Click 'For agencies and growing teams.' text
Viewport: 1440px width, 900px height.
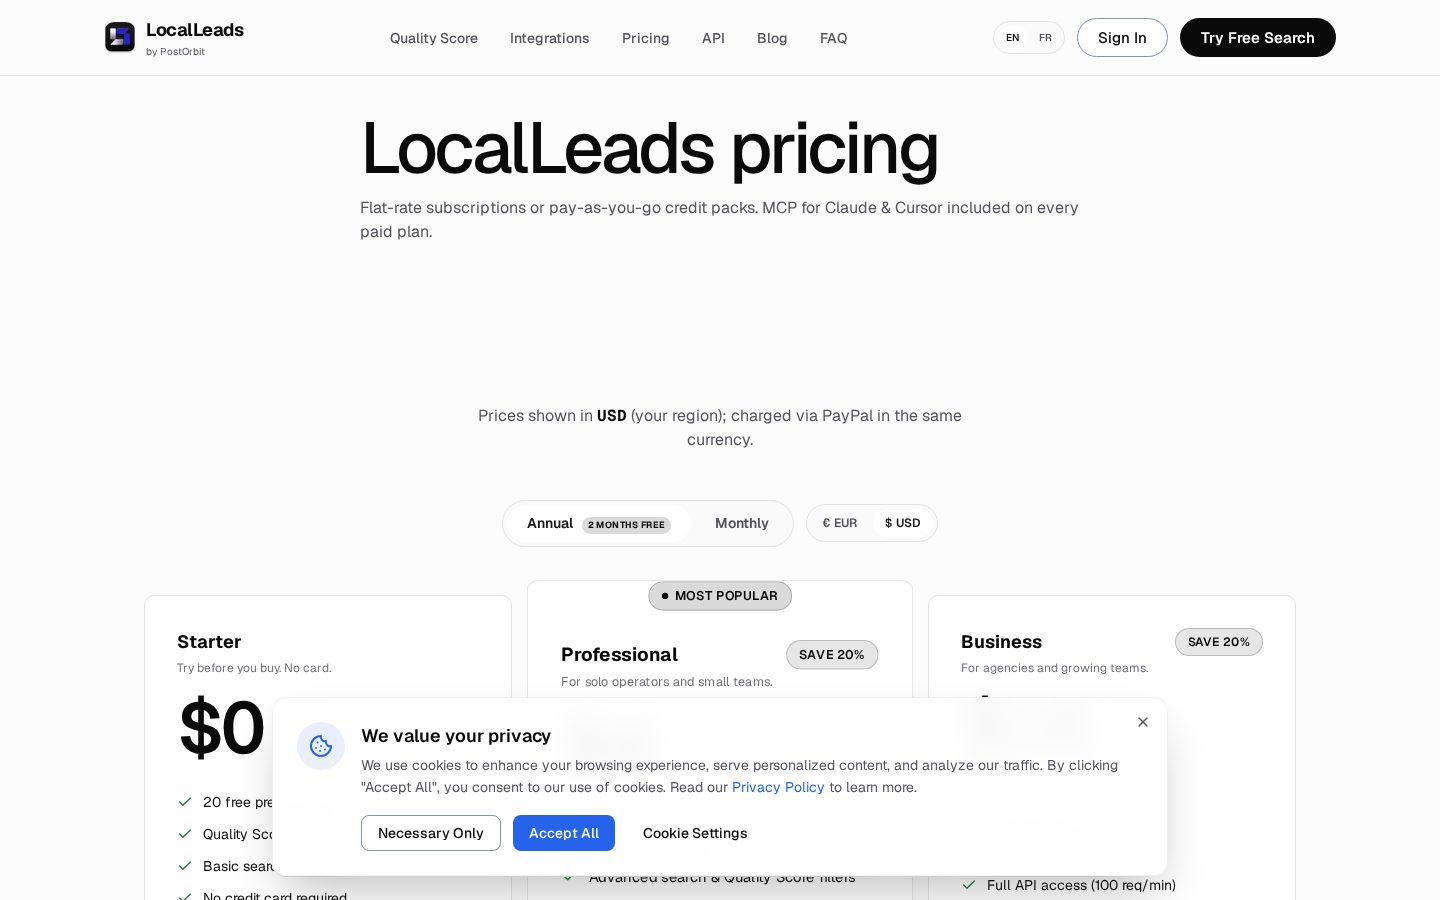pos(1055,668)
